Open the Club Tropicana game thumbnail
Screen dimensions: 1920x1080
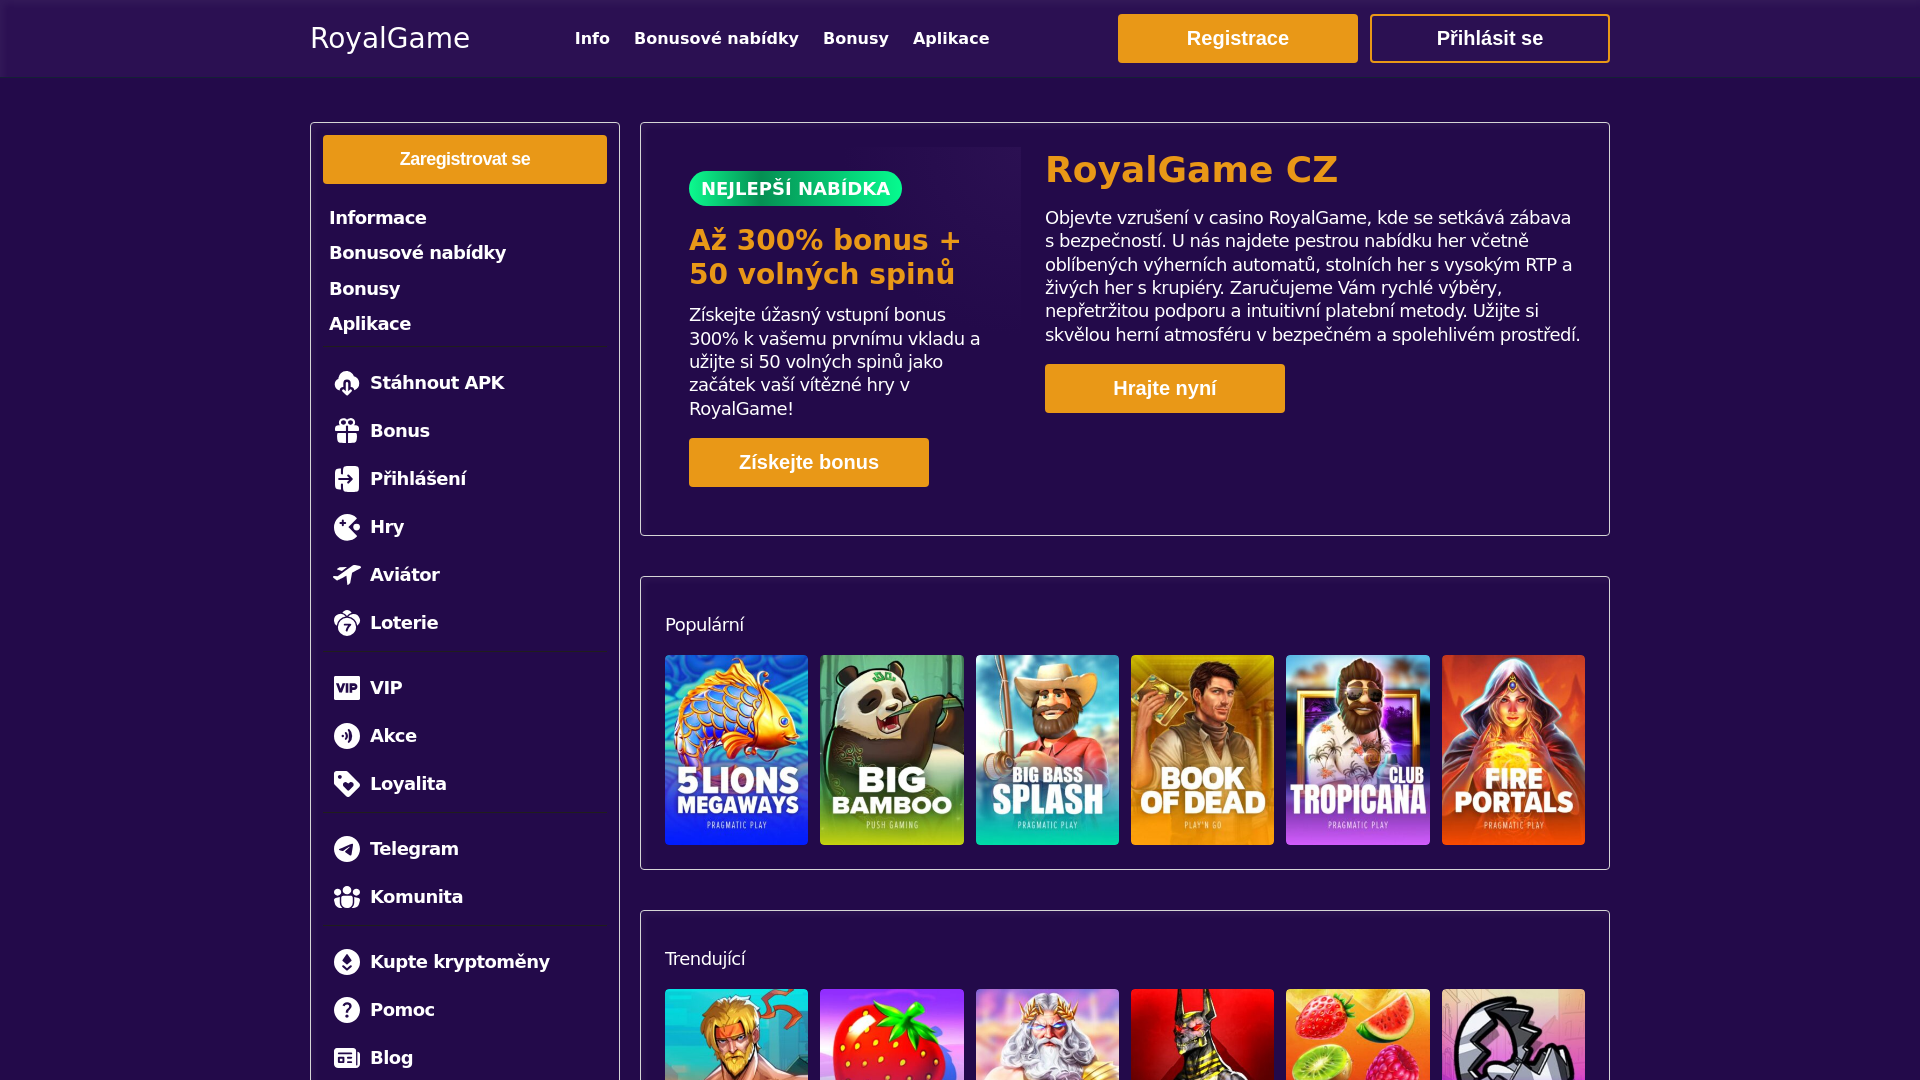click(1358, 750)
